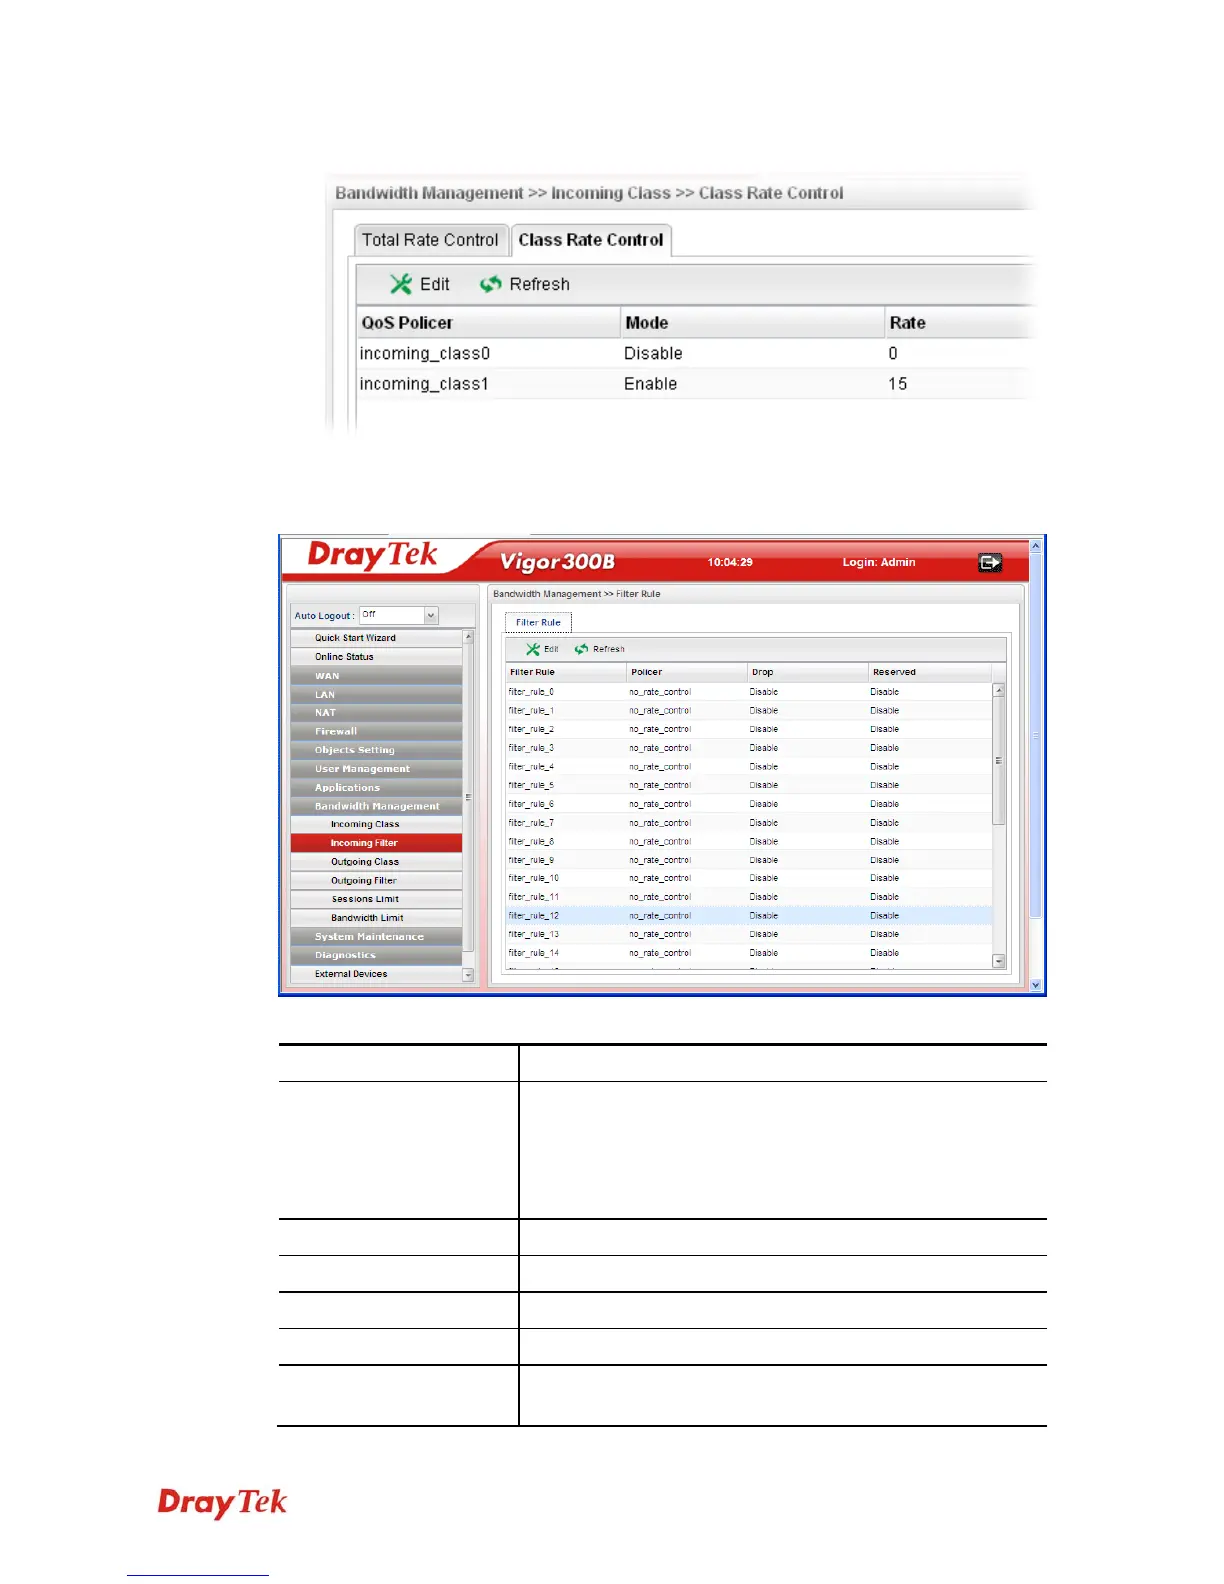Click the Mode column header
This screenshot has width=1224, height=1584.
click(752, 323)
